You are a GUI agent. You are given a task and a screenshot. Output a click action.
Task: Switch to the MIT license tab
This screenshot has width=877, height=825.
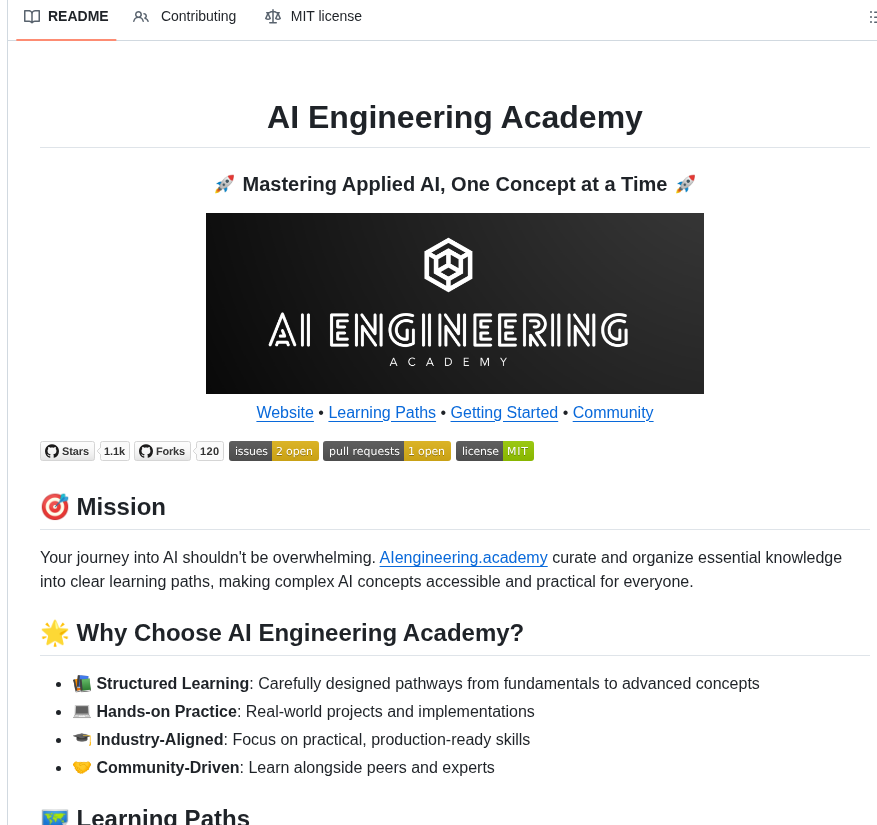click(x=325, y=16)
